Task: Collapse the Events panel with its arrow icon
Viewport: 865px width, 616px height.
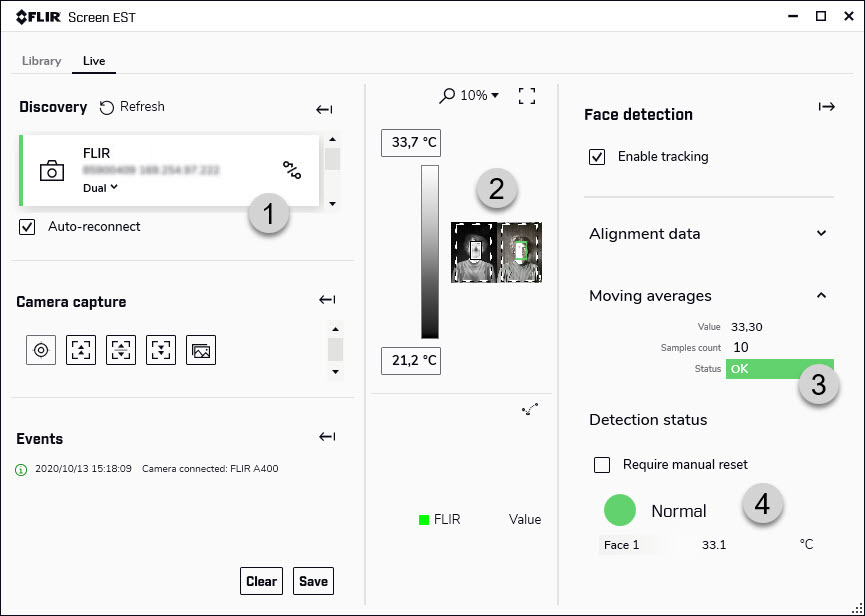Action: (324, 437)
